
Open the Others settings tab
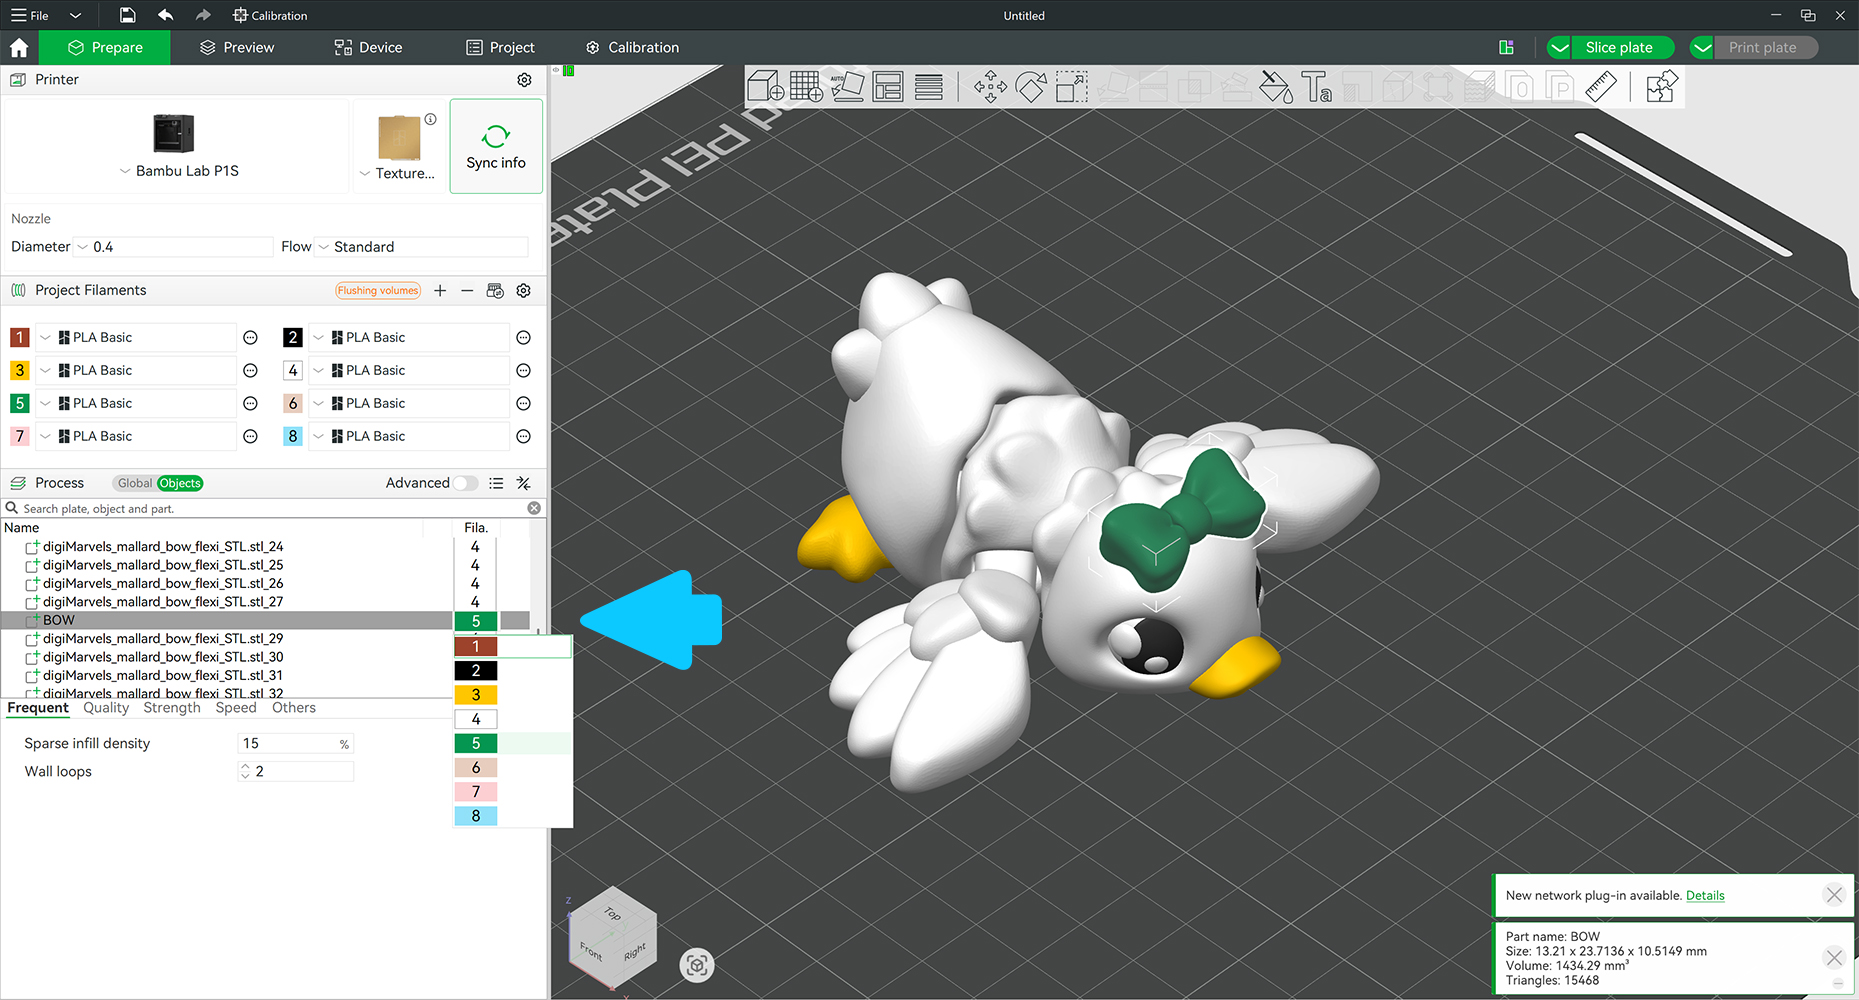pos(294,707)
